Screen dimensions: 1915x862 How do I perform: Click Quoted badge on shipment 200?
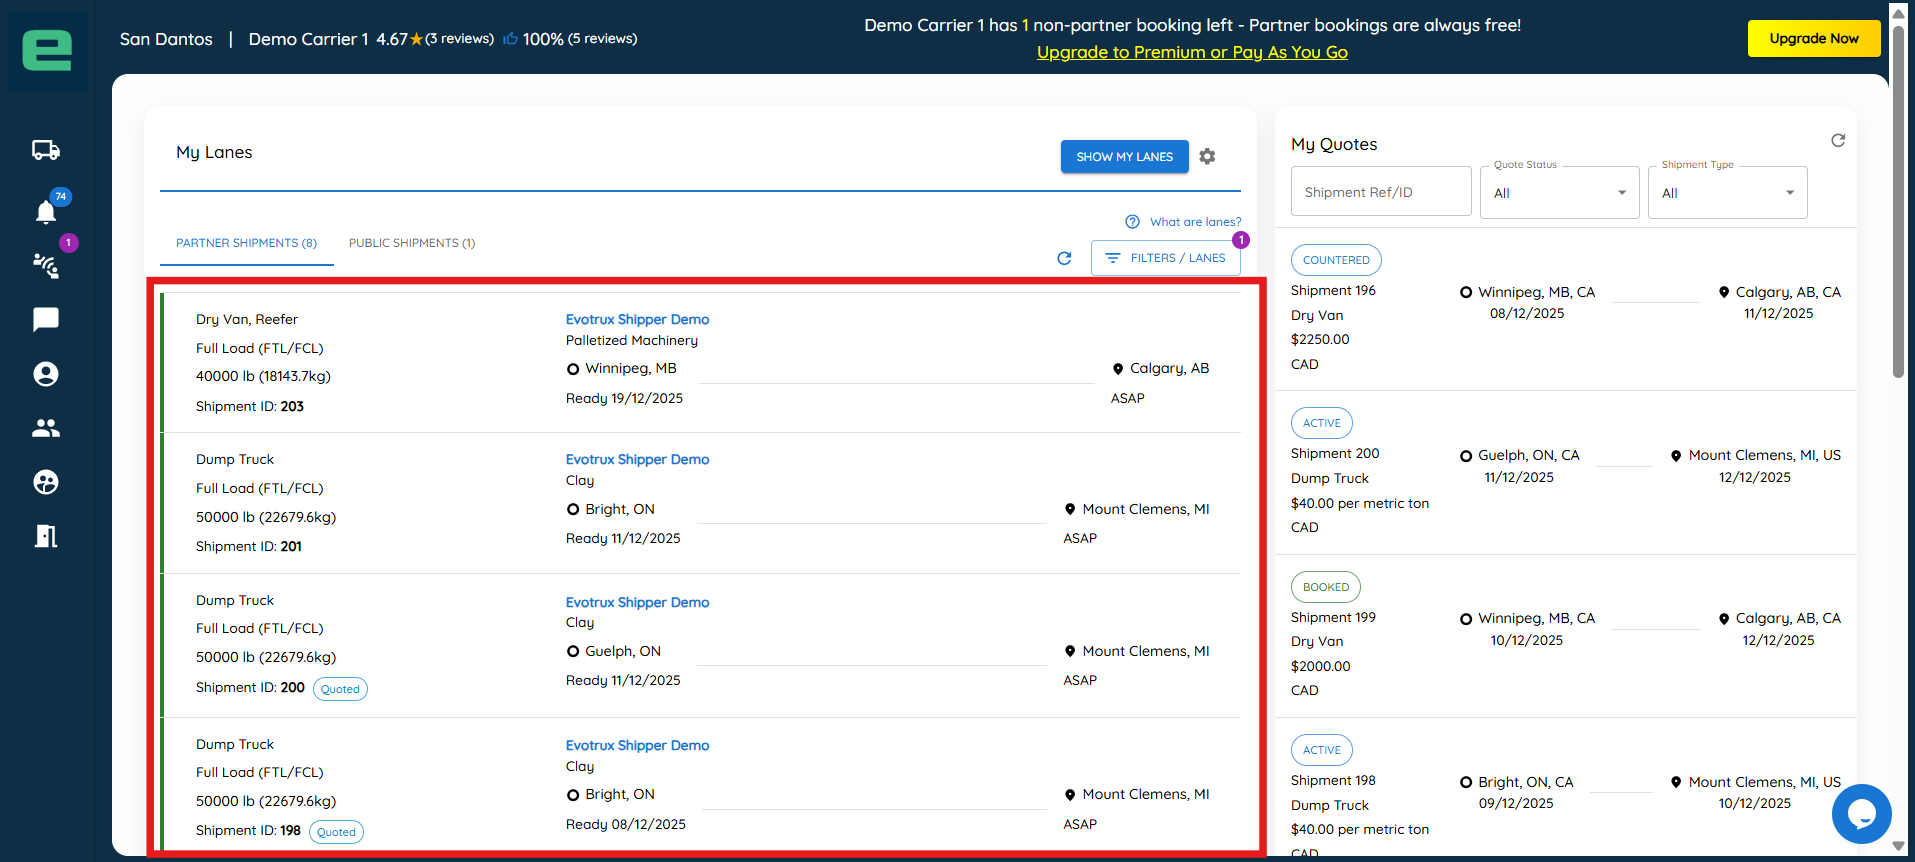pyautogui.click(x=340, y=689)
